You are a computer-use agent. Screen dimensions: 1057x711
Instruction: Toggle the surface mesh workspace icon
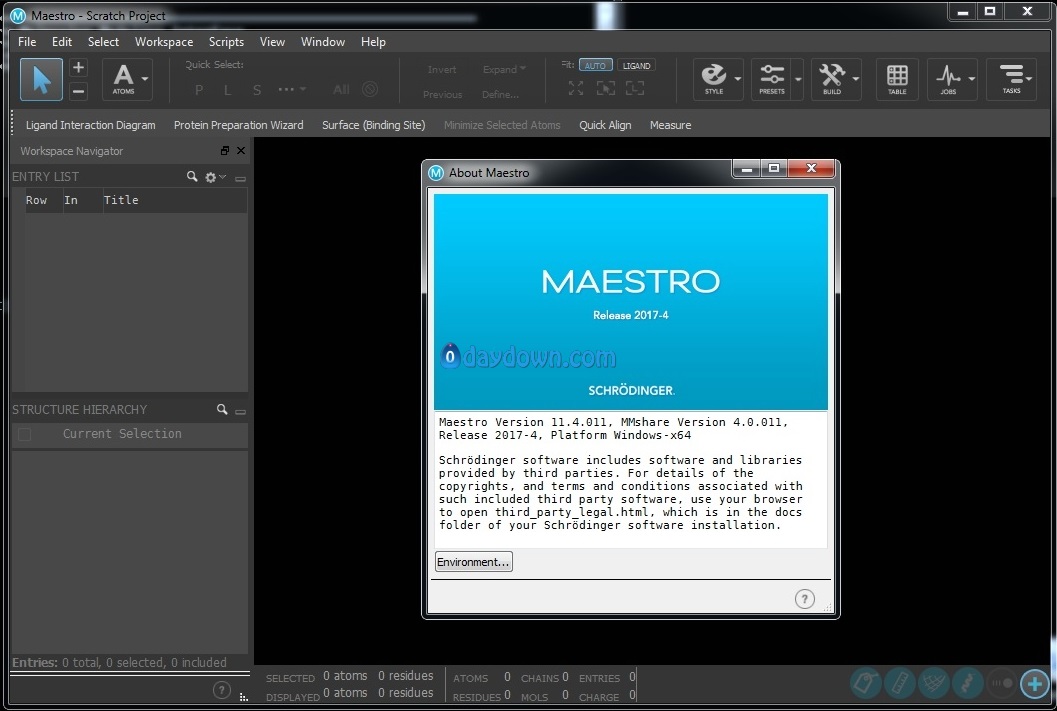[933, 683]
